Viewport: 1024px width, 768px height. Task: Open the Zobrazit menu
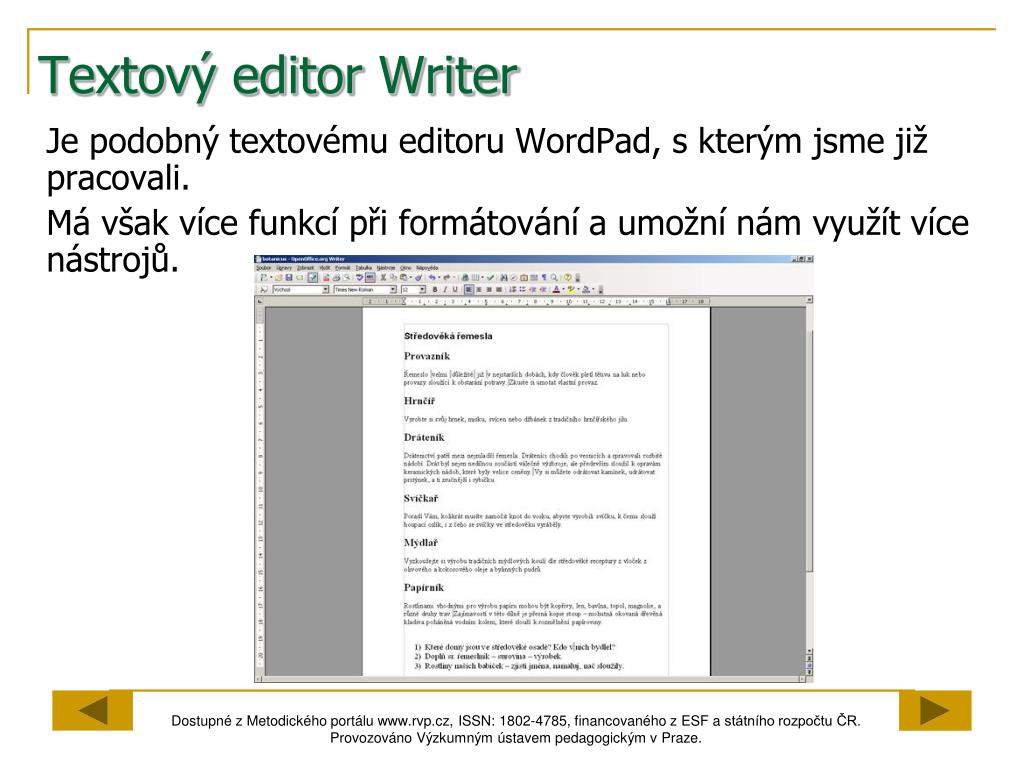306,268
